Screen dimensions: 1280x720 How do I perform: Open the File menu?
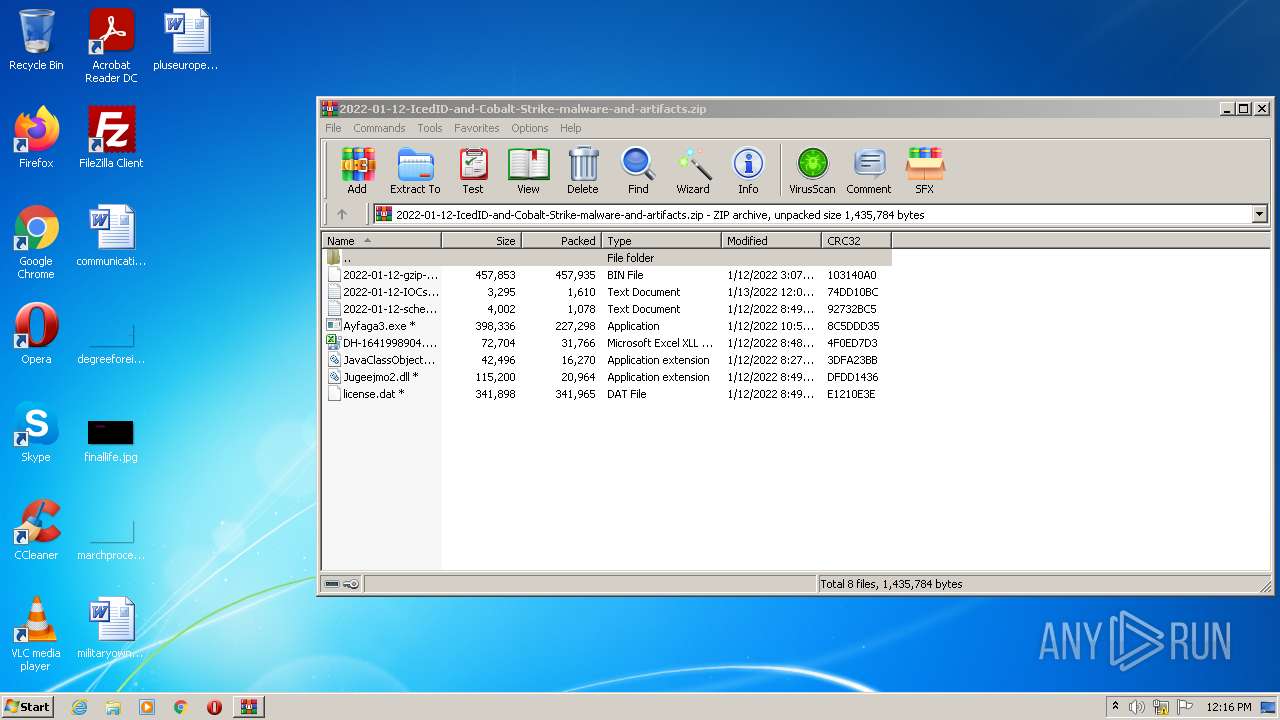click(333, 128)
